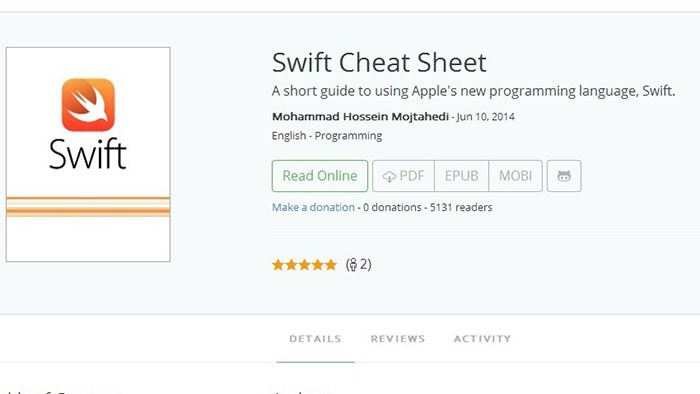Click the reviewer person icon beside count
The width and height of the screenshot is (700, 394).
pos(353,265)
